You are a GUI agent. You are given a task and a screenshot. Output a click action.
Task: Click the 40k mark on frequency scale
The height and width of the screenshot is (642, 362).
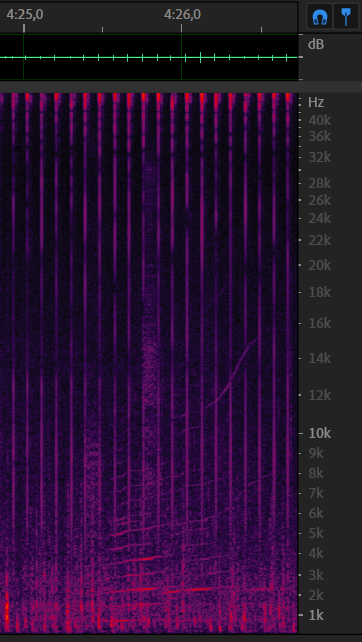tap(320, 120)
